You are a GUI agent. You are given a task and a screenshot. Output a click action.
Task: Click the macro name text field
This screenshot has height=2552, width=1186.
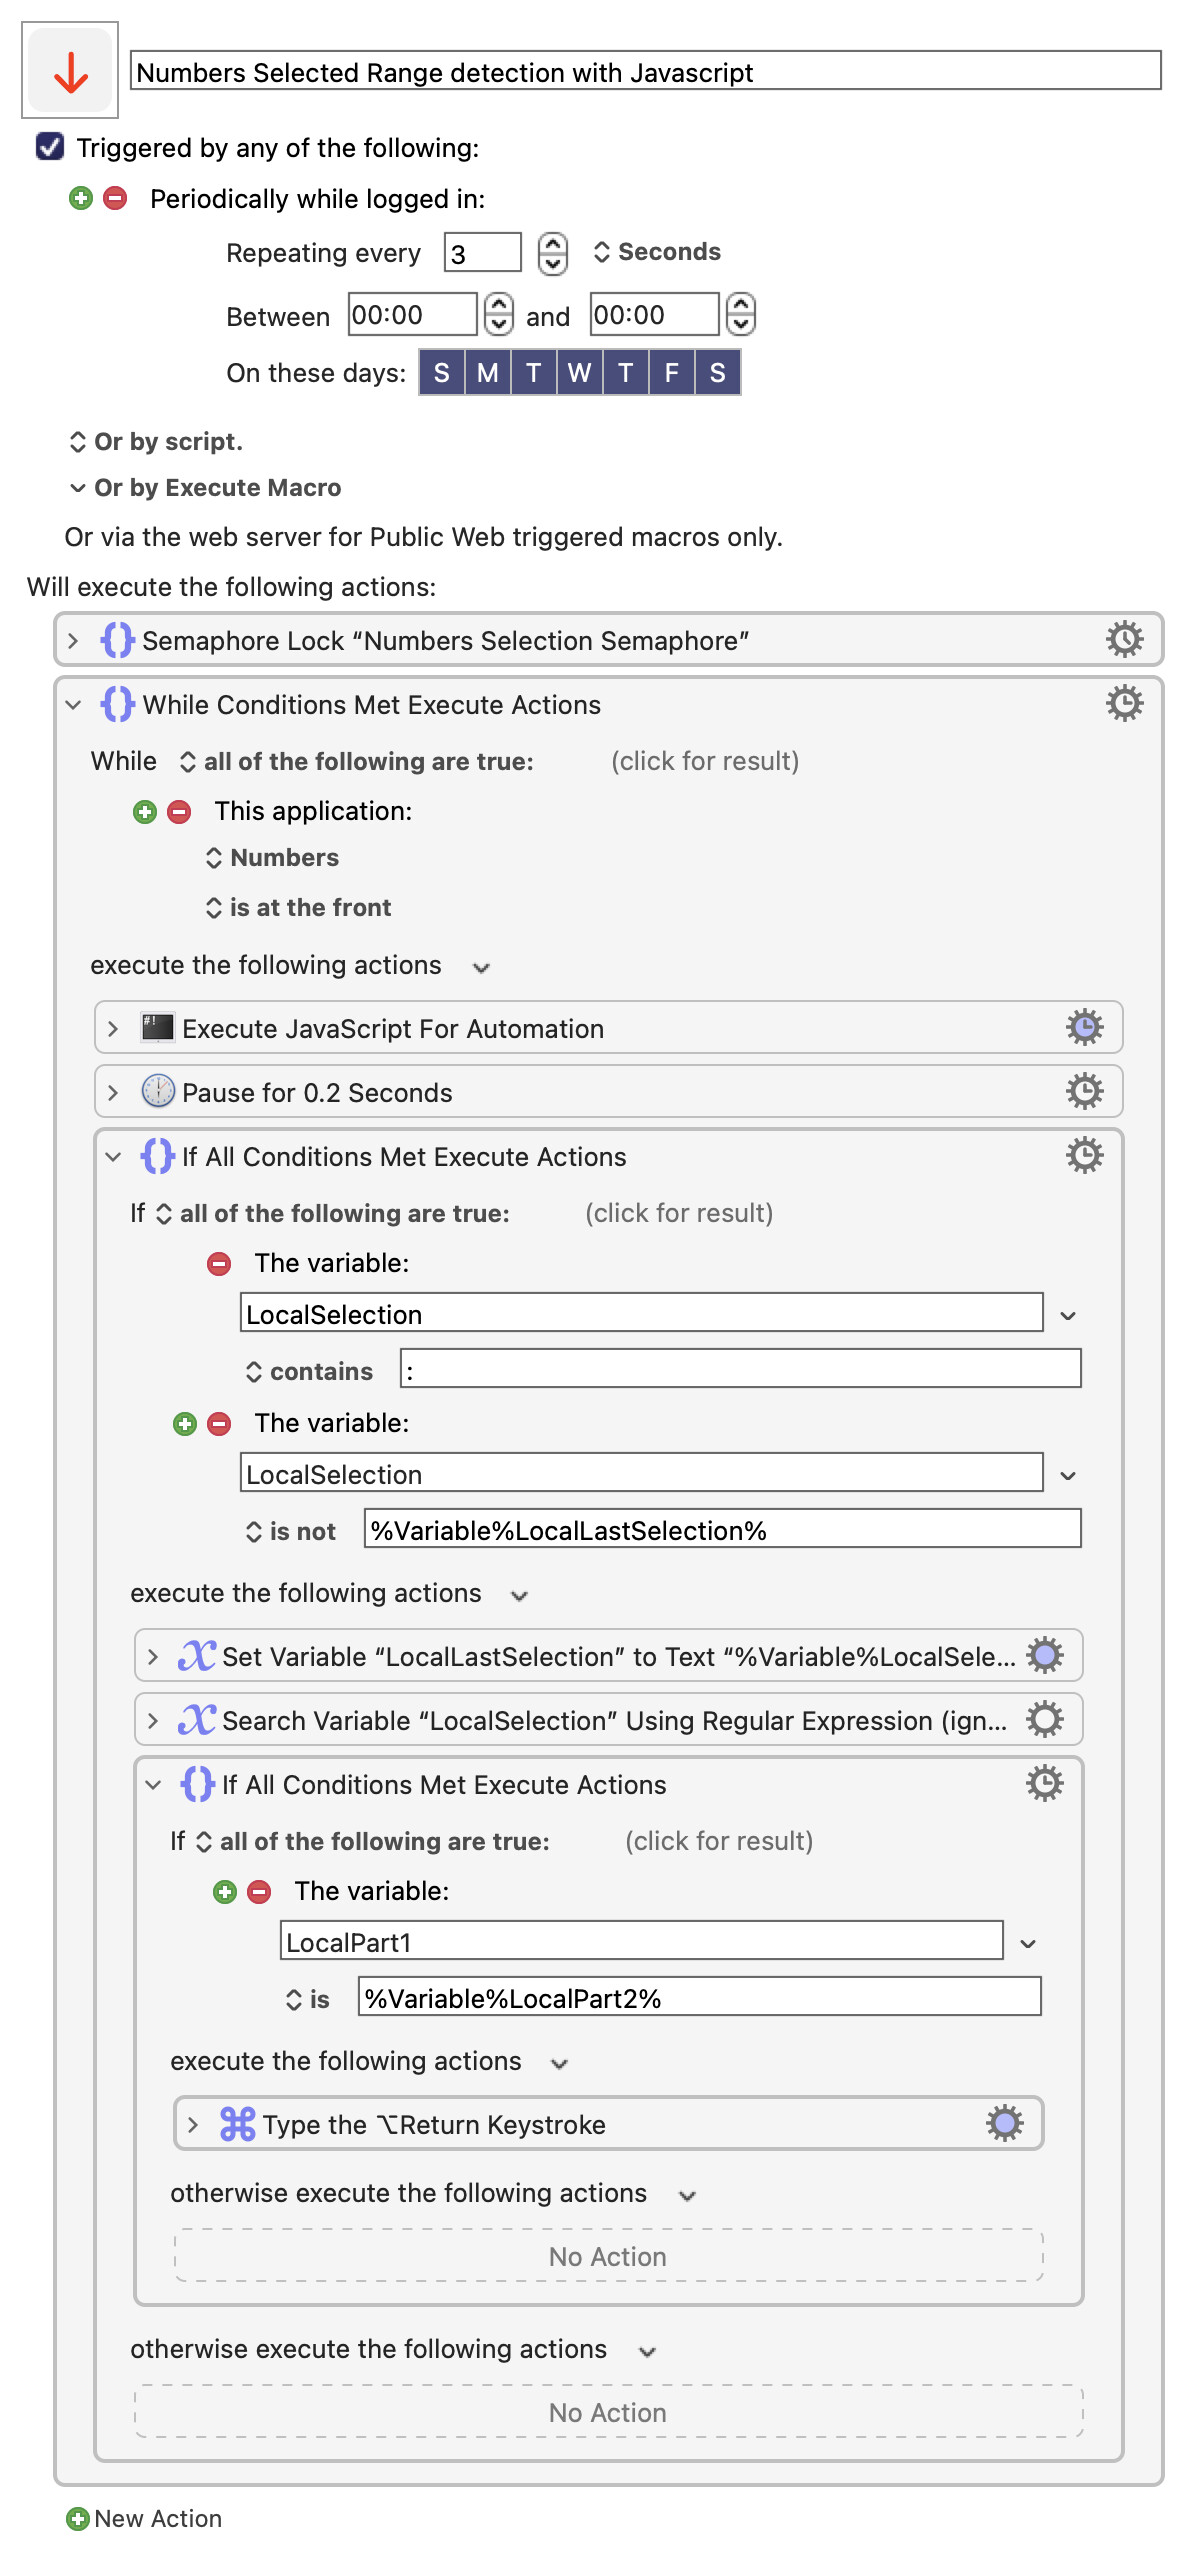tap(645, 71)
